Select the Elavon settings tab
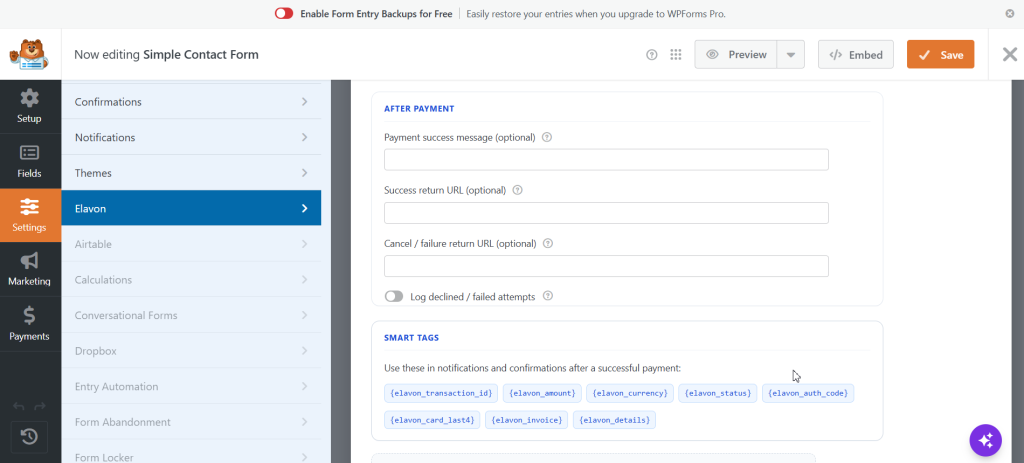Viewport: 1024px width, 463px height. click(x=191, y=208)
